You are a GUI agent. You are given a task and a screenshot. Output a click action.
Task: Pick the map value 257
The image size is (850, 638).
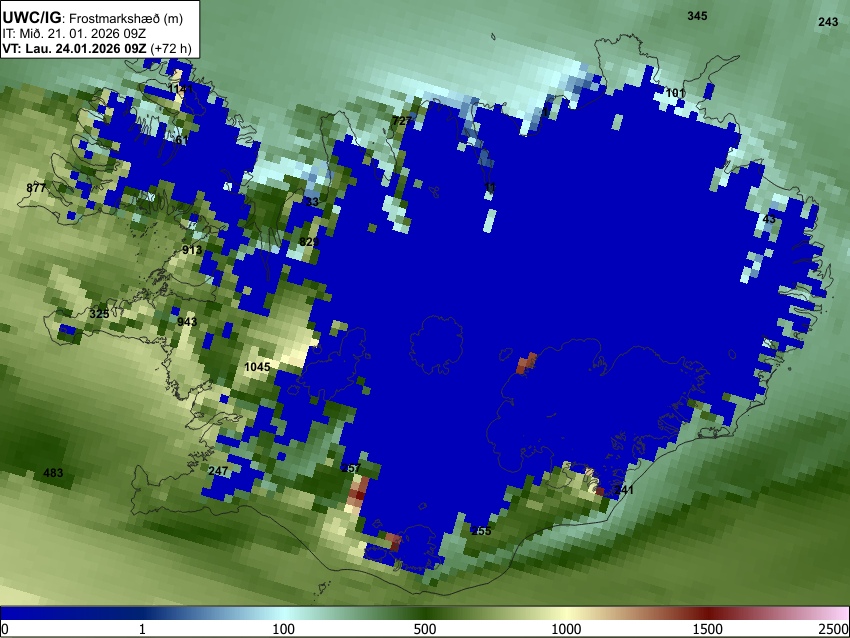point(351,469)
